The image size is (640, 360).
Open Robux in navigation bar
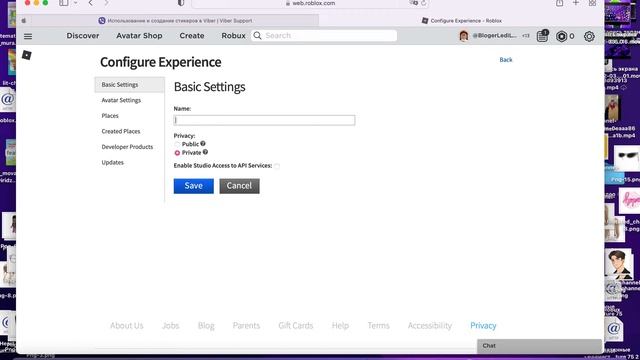tap(233, 36)
